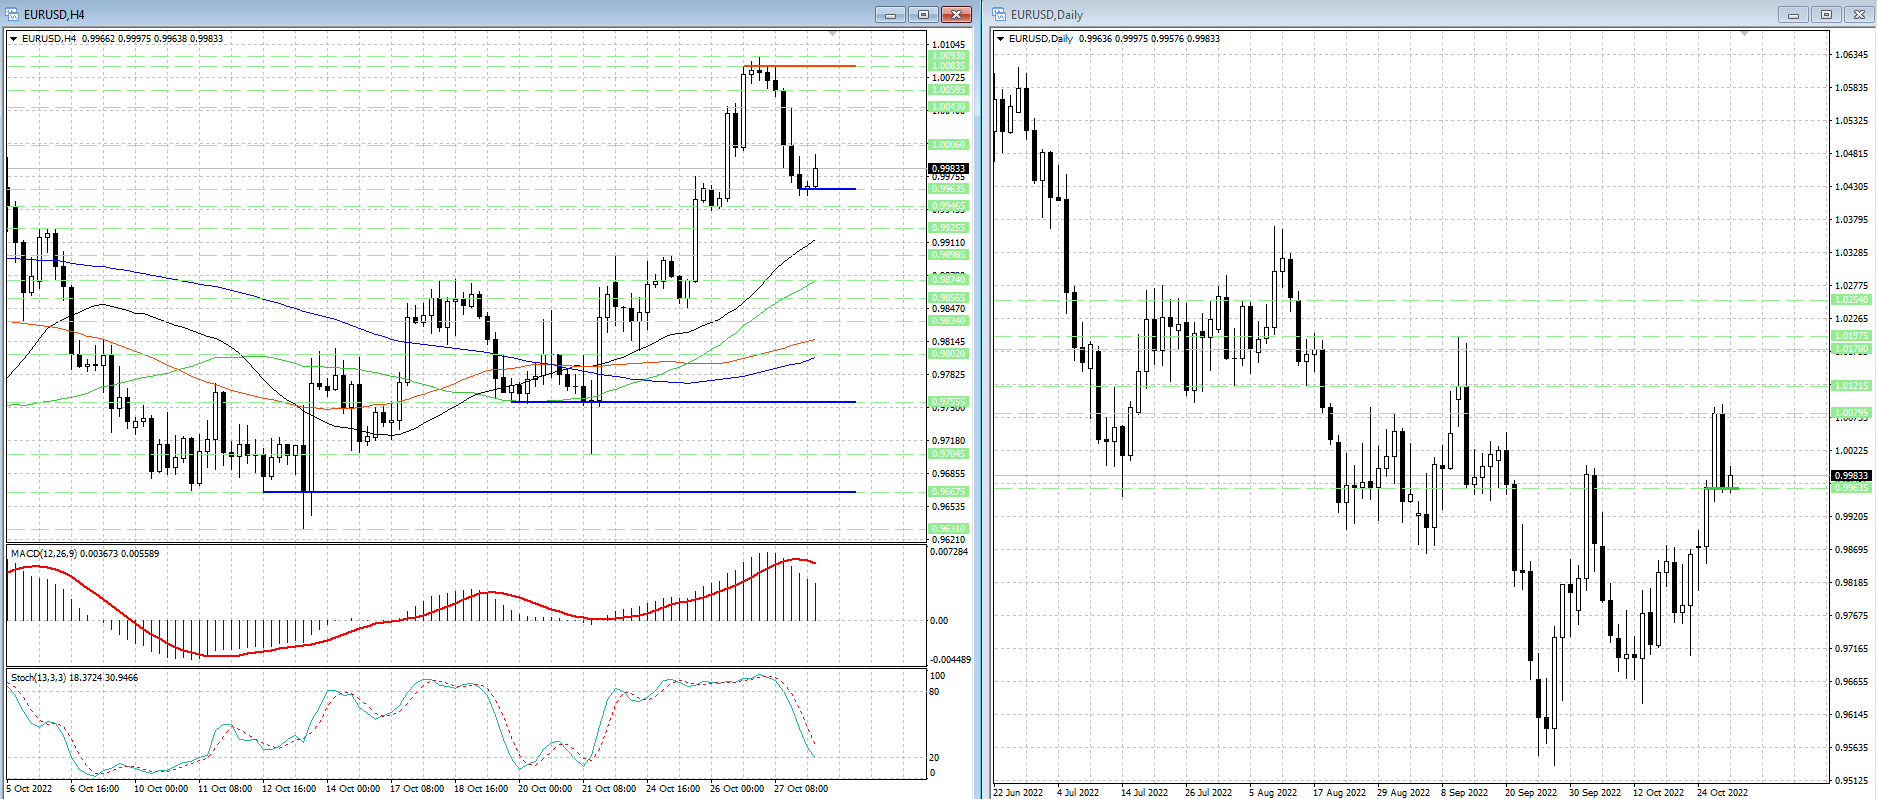Click the chart shift marker on Daily chart
Image resolution: width=1877 pixels, height=799 pixels.
1744,34
